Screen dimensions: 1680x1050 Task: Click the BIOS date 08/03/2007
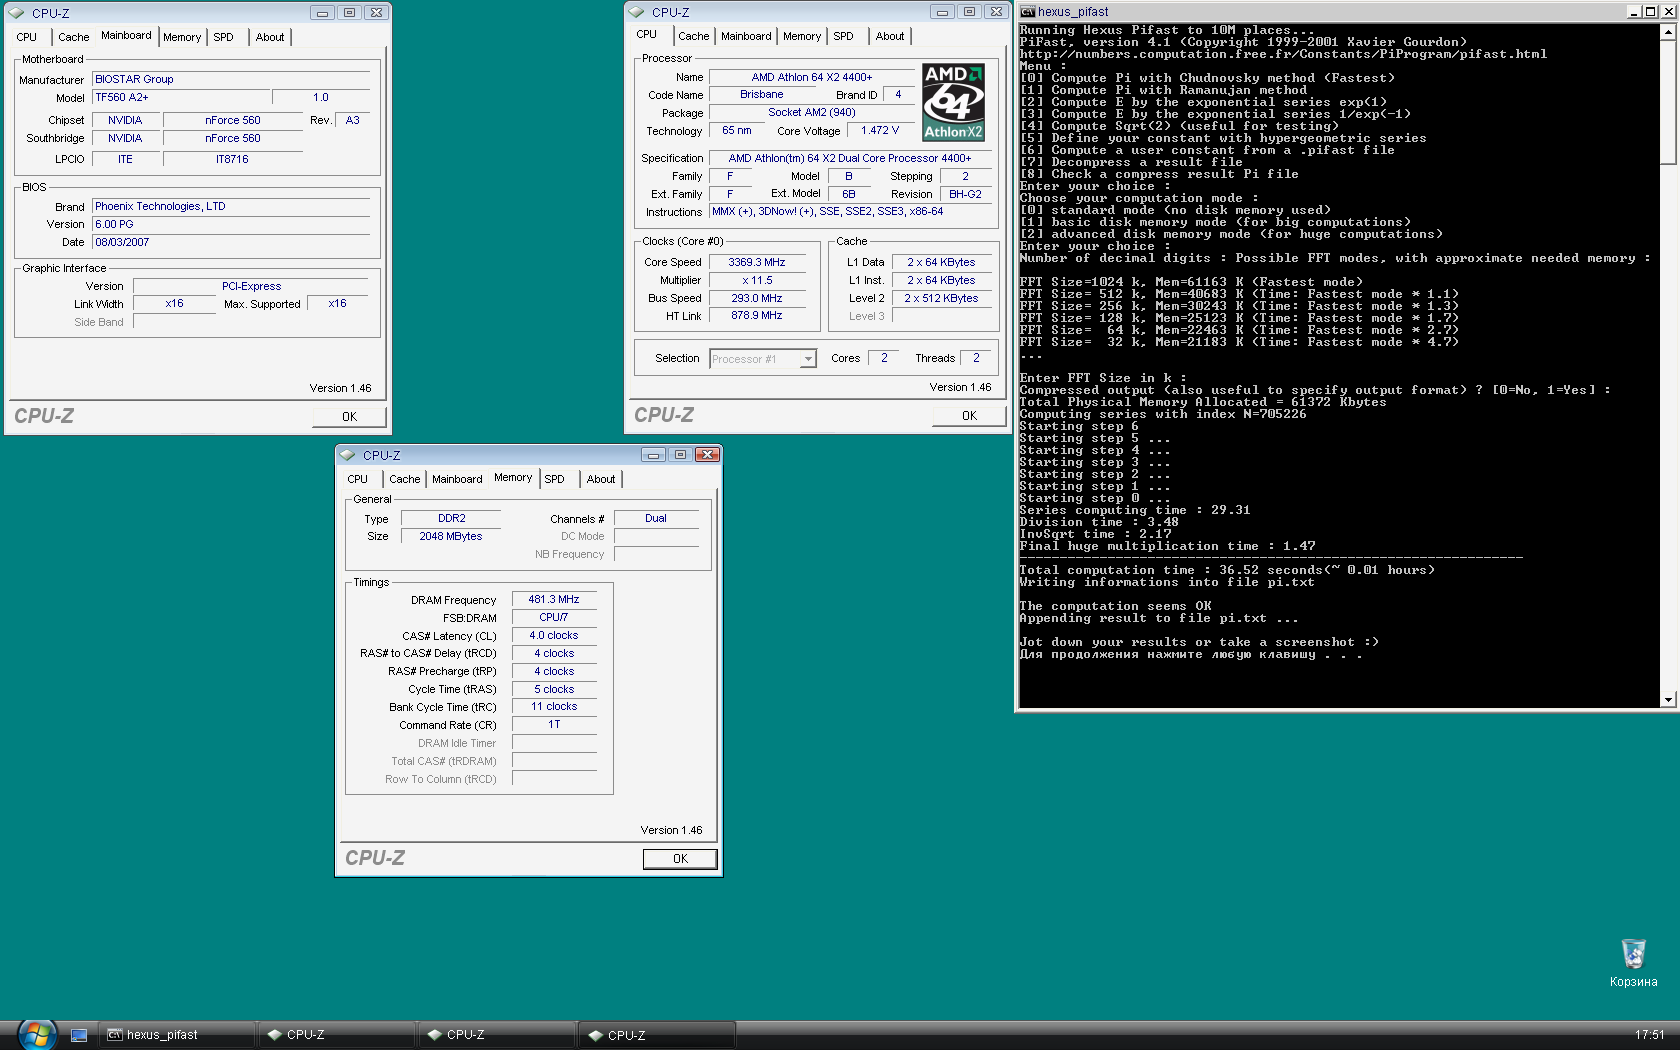tap(231, 242)
